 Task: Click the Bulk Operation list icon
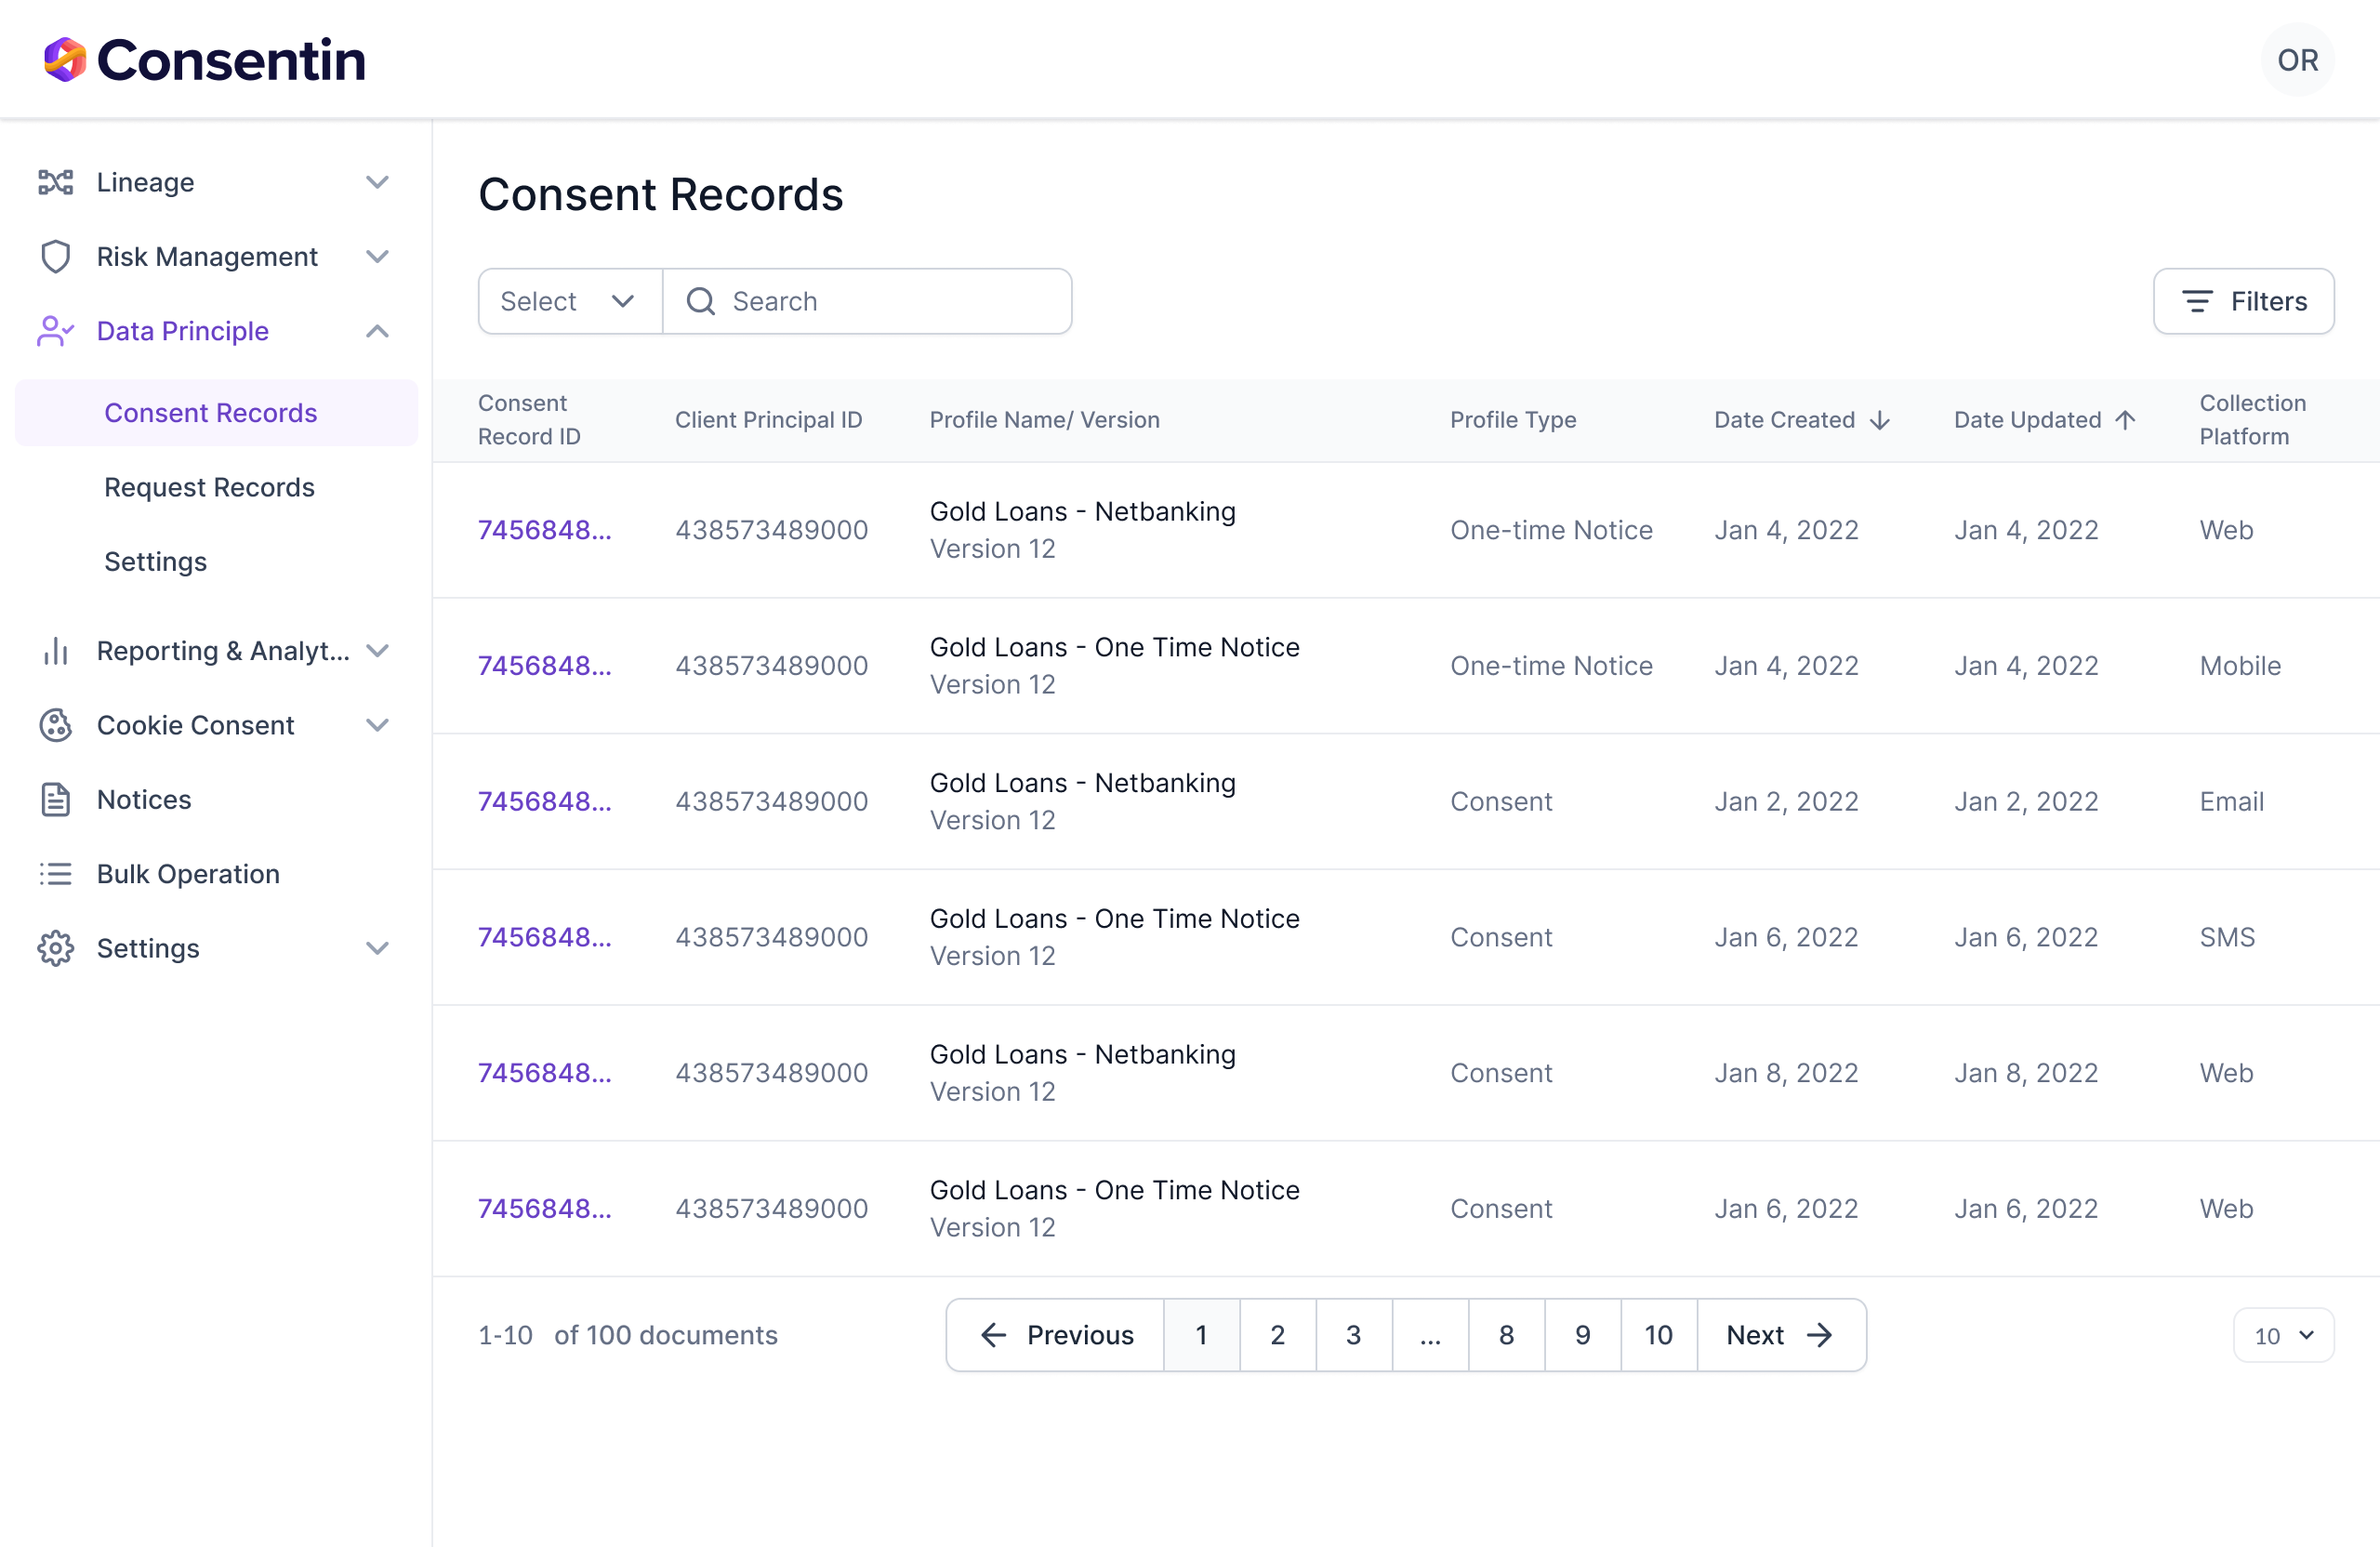coord(55,874)
